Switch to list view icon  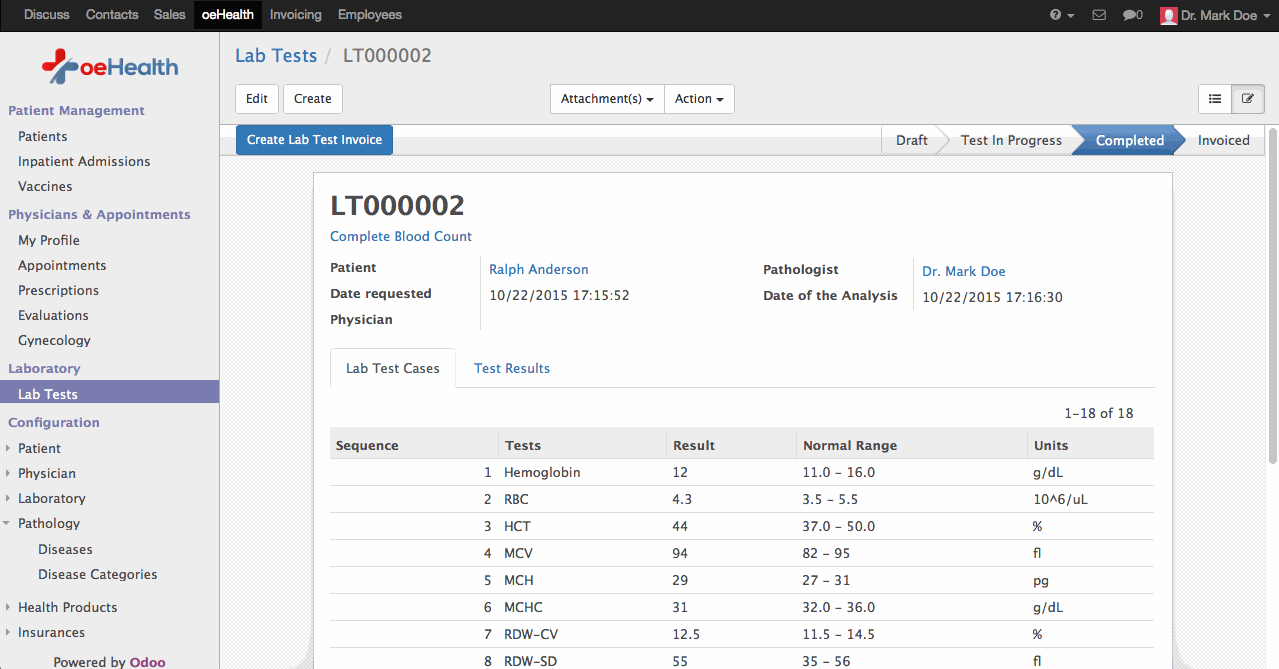[x=1215, y=99]
